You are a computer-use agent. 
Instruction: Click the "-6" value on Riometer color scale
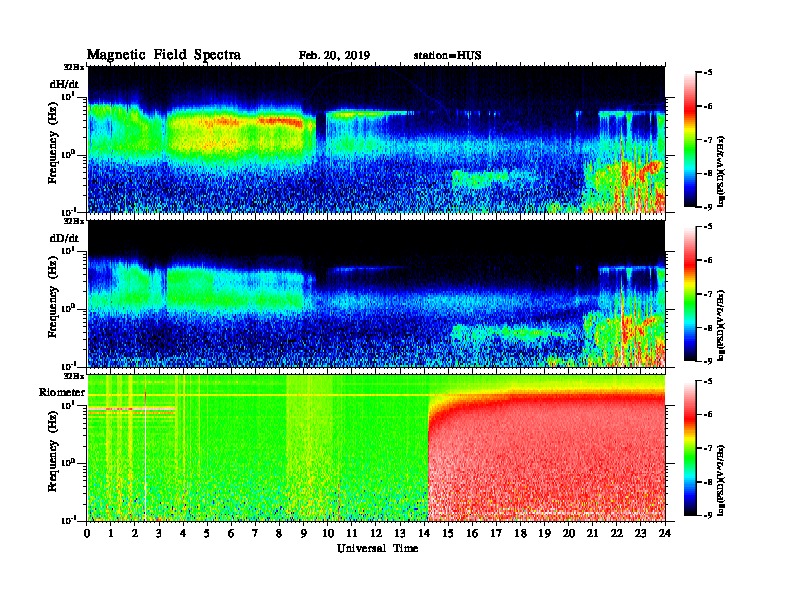[x=708, y=415]
